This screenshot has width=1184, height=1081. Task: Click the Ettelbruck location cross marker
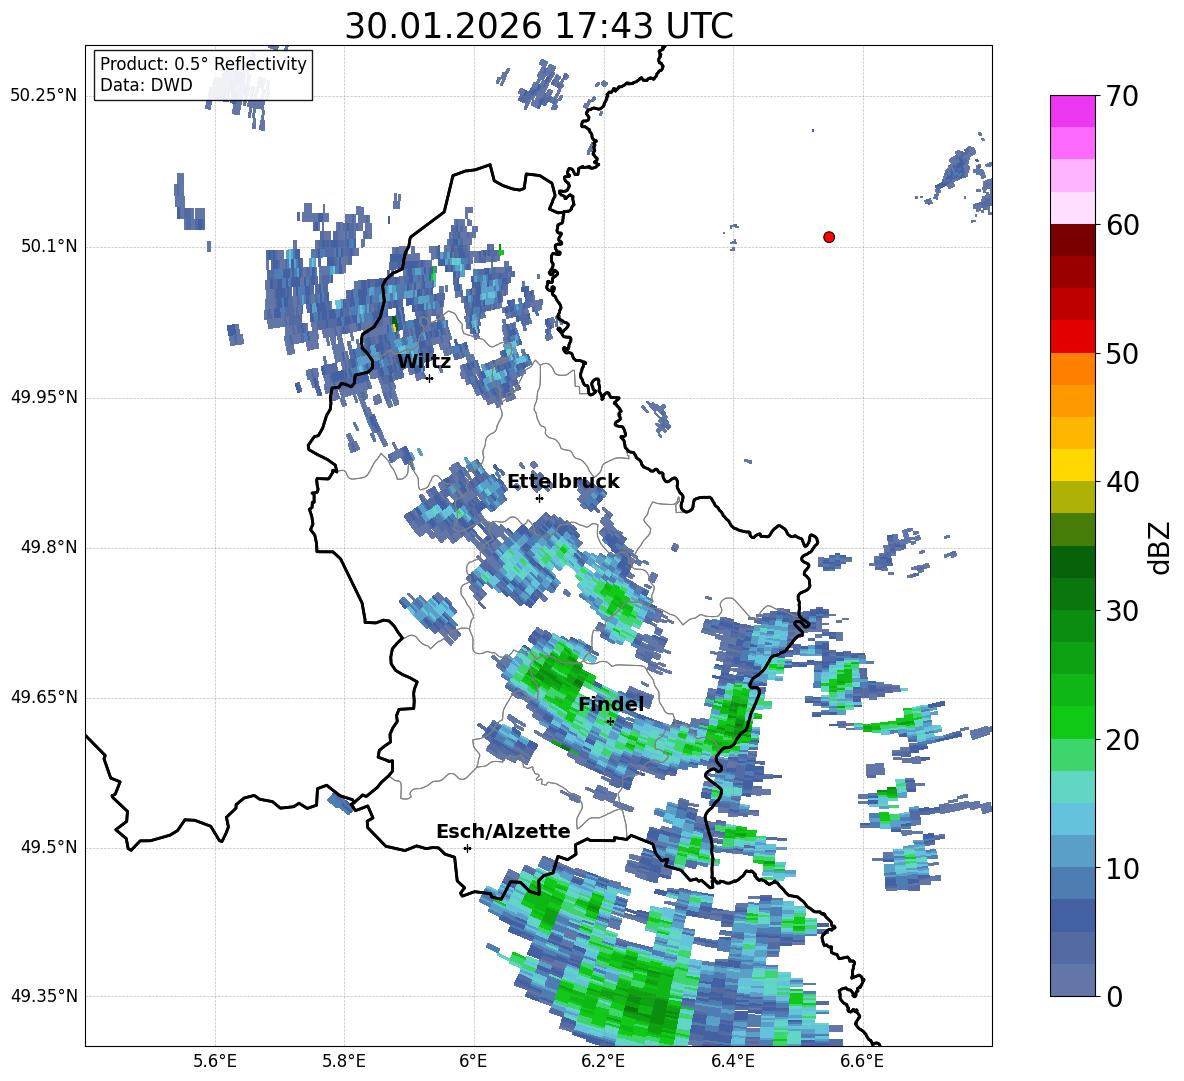tap(539, 498)
